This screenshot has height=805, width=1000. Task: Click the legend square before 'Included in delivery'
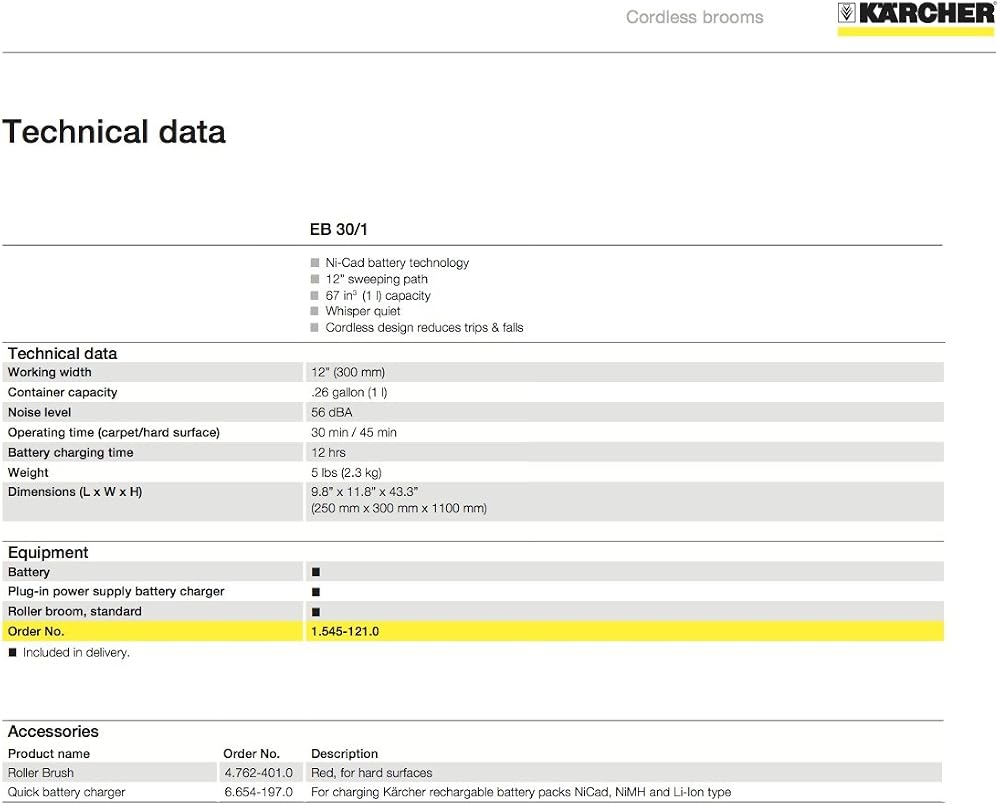12,653
